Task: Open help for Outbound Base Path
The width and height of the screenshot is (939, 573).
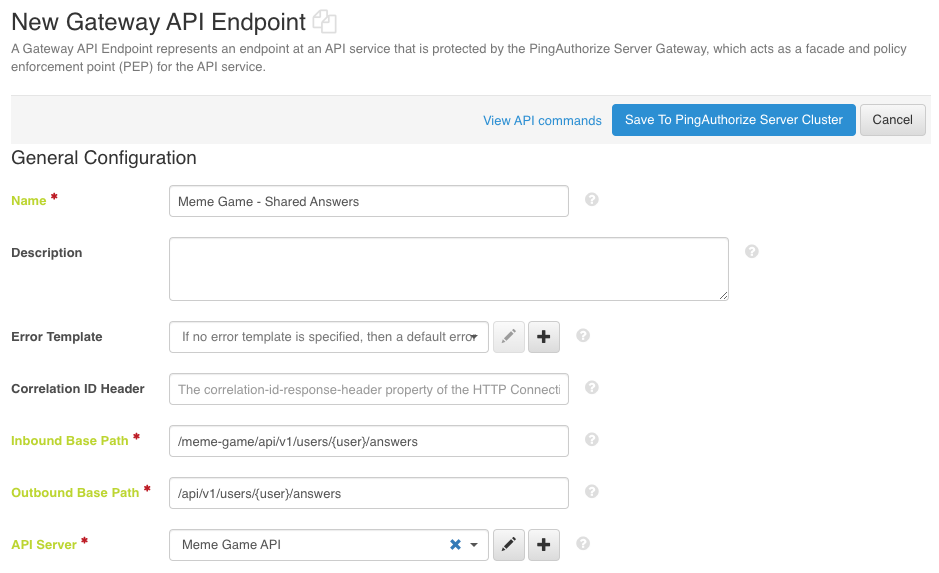Action: click(x=591, y=492)
